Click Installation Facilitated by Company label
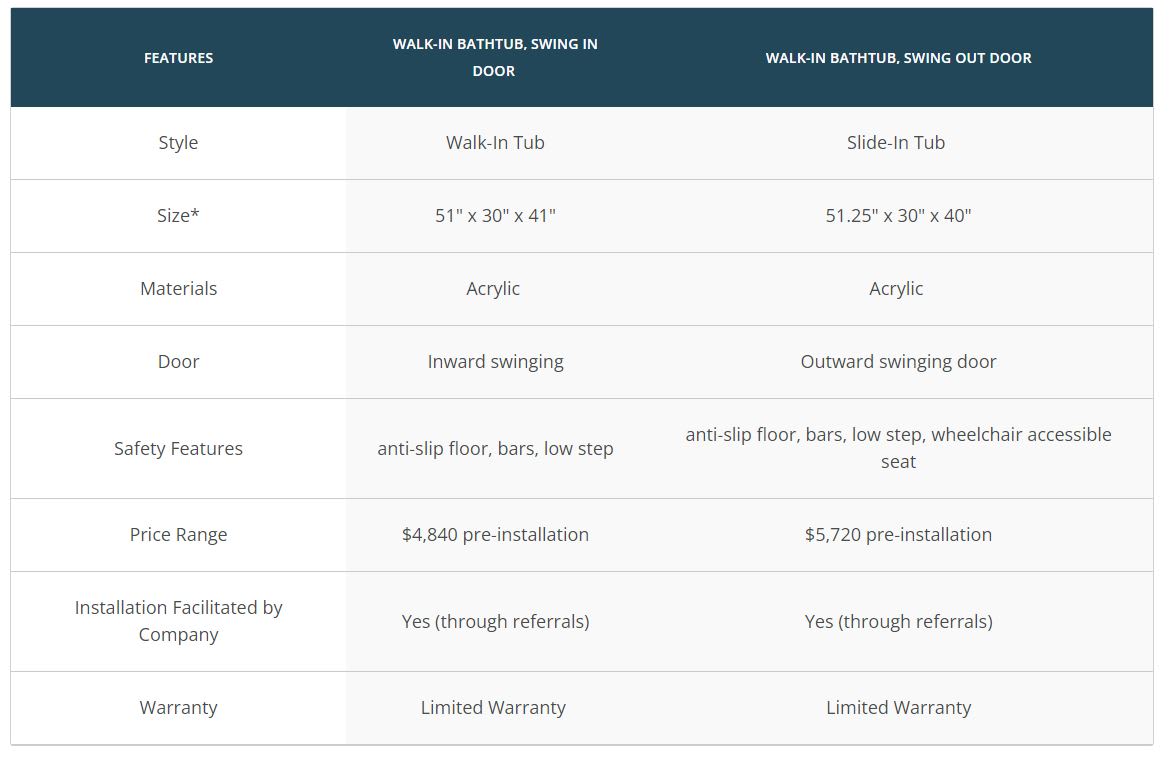This screenshot has height=761, width=1169. pyautogui.click(x=178, y=621)
